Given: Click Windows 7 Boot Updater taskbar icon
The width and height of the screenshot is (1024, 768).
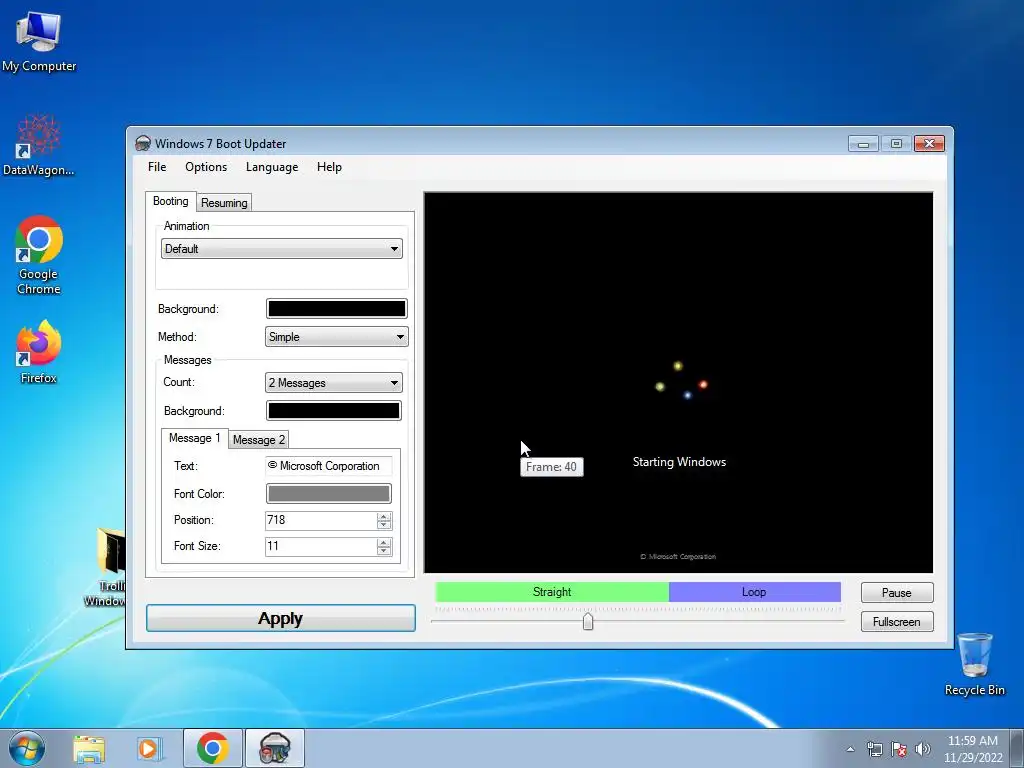Looking at the screenshot, I should pos(274,748).
